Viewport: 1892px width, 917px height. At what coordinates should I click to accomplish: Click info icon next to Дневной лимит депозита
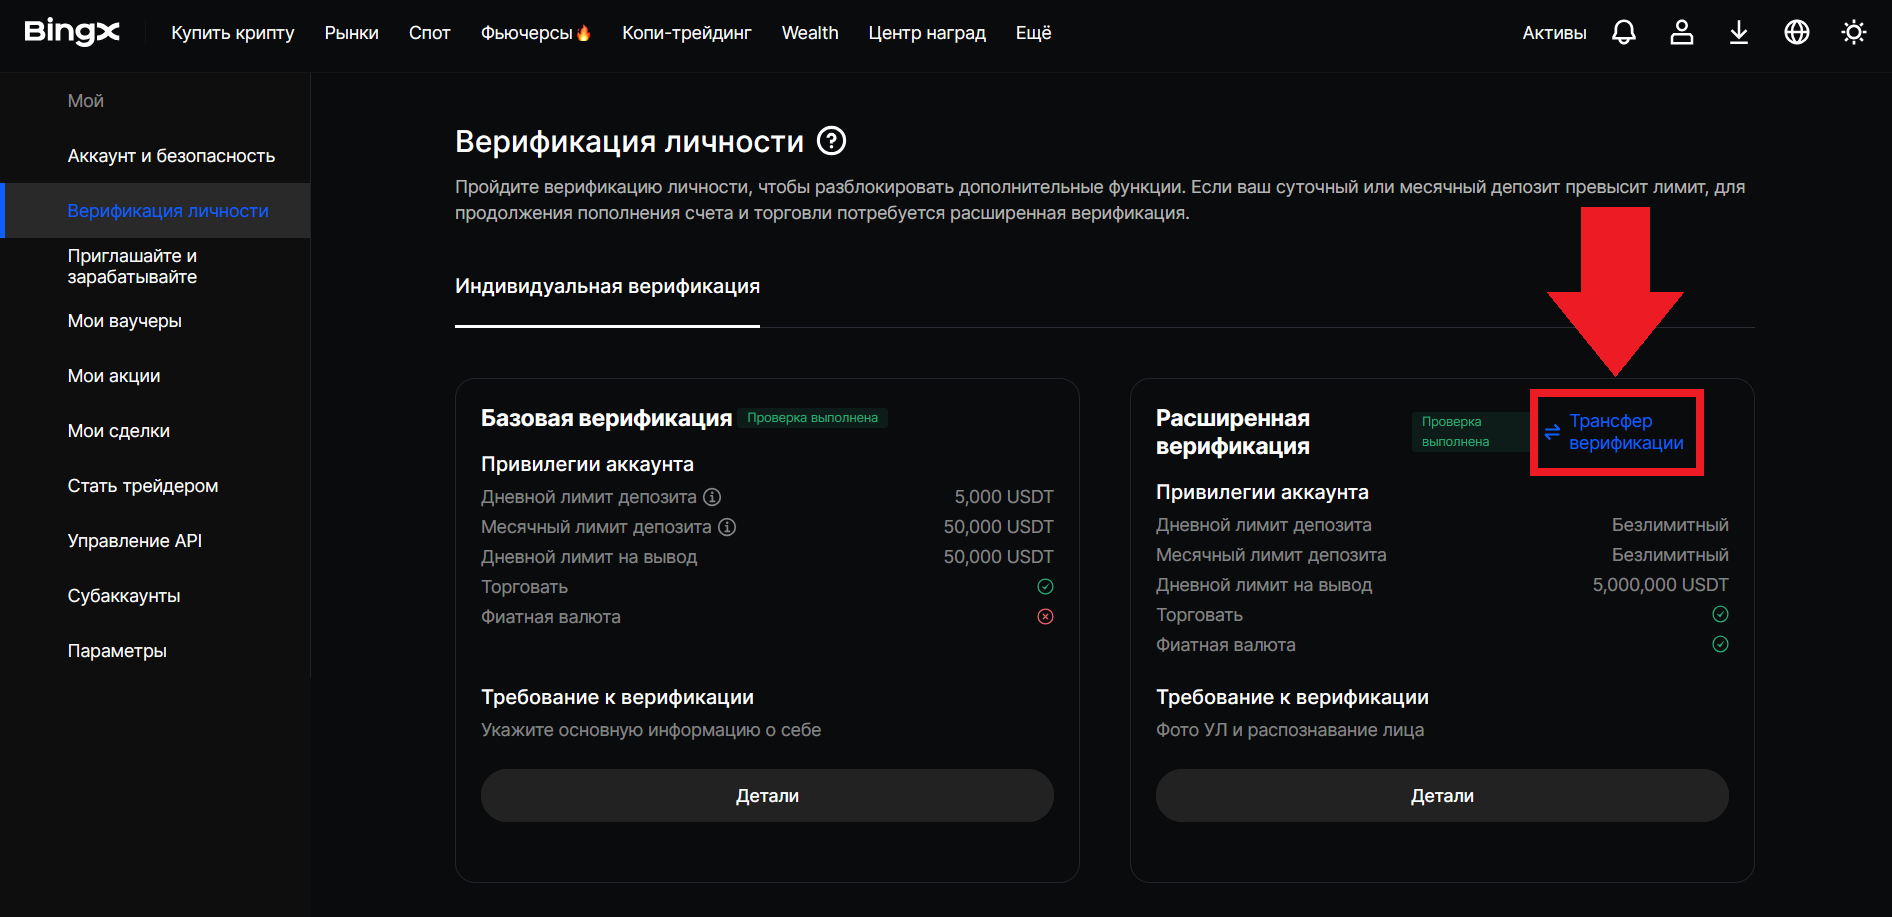pyautogui.click(x=712, y=497)
